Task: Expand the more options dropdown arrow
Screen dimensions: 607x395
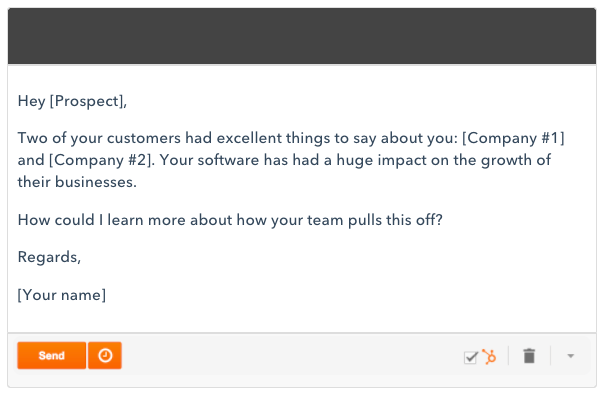Action: click(x=571, y=356)
